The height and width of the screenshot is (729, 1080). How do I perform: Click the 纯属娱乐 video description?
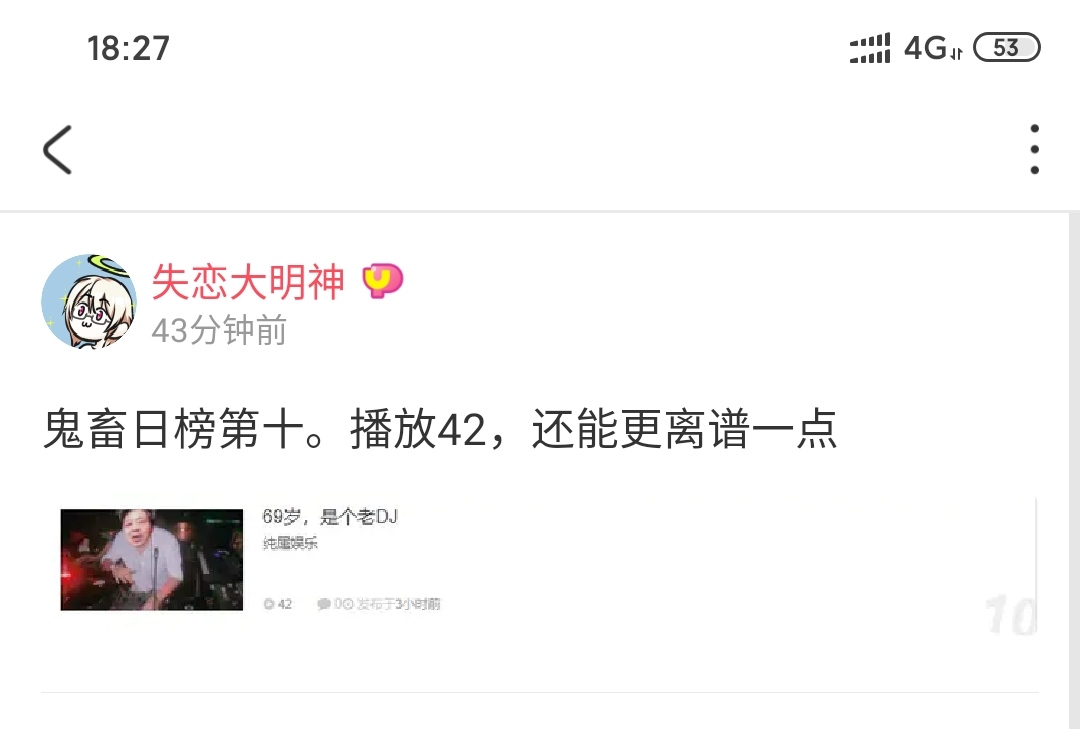tap(290, 544)
